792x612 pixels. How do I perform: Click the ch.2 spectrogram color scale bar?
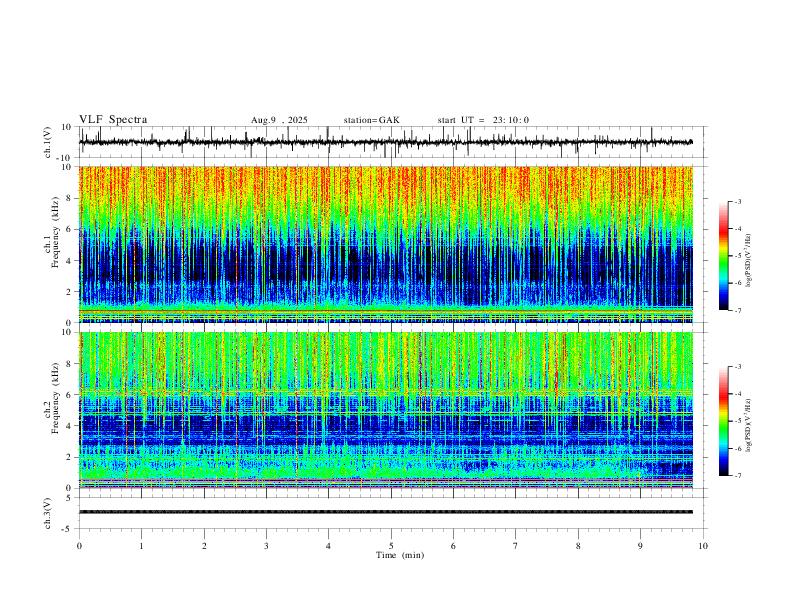coord(723,421)
